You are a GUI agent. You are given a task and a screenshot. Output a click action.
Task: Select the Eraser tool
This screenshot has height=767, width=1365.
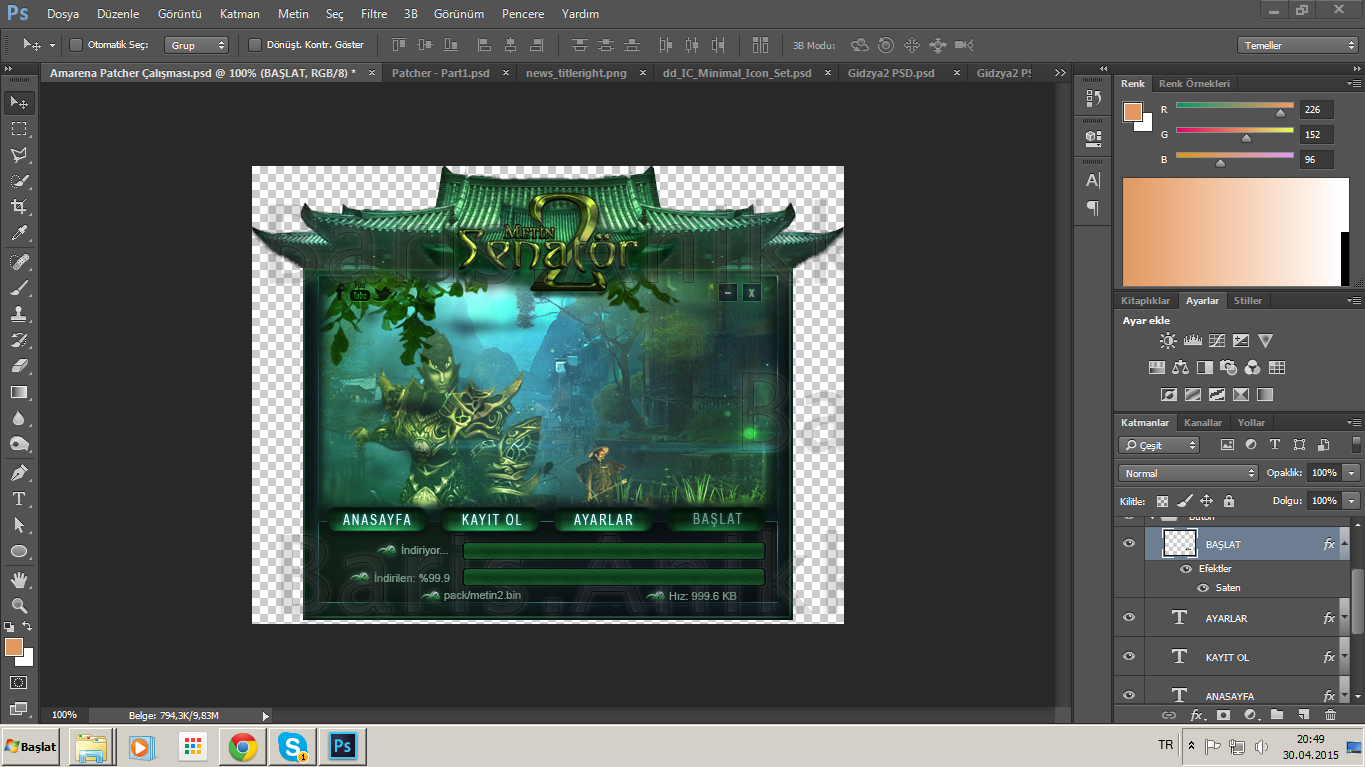click(x=19, y=366)
